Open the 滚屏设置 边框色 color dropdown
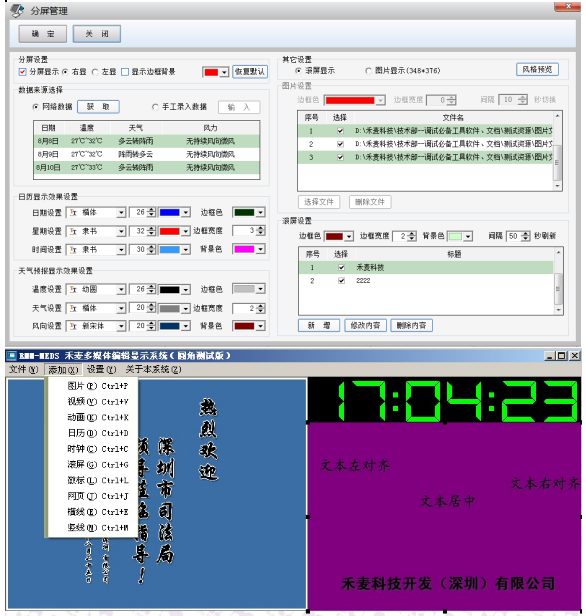Viewport: 586px width, 616px height. (349, 236)
